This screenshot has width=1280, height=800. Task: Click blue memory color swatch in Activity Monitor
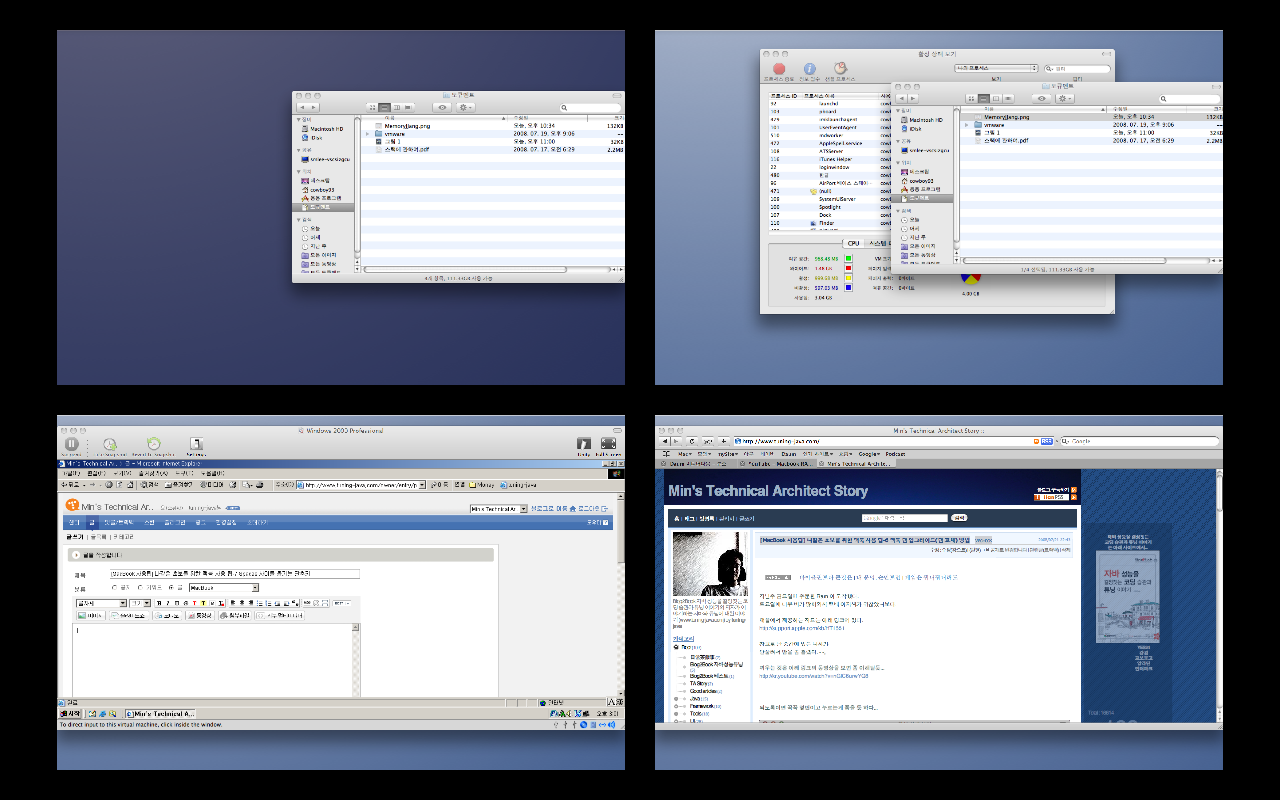click(x=849, y=287)
